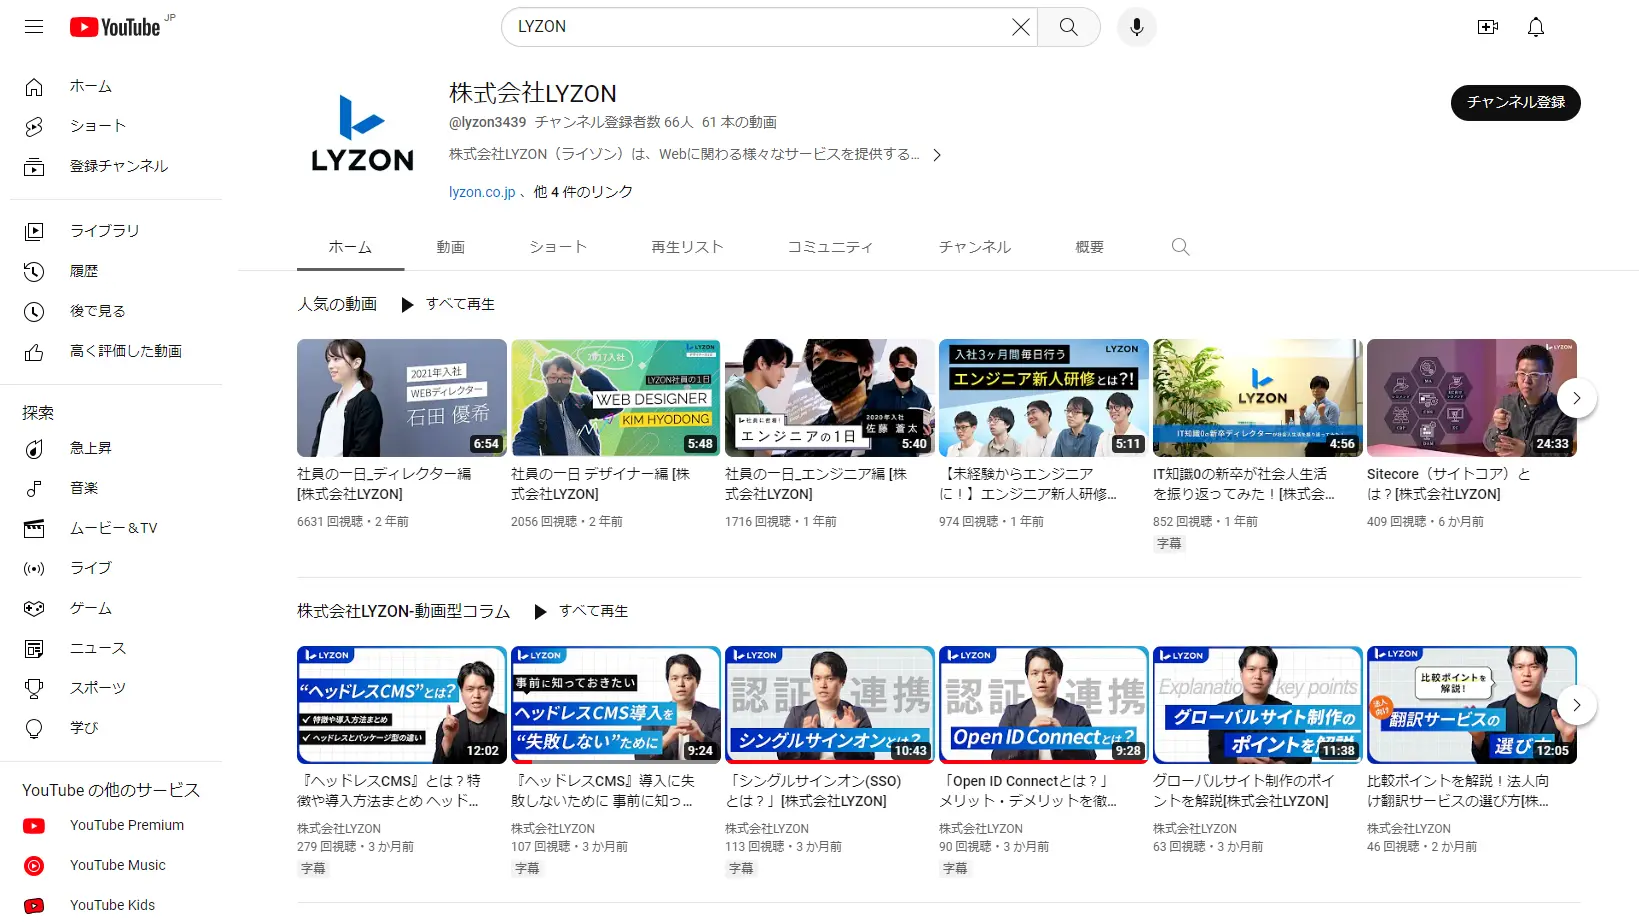1639x922 pixels.
Task: Open WEB DESIGNER KIM HYODONG thumbnail
Action: tap(616, 398)
